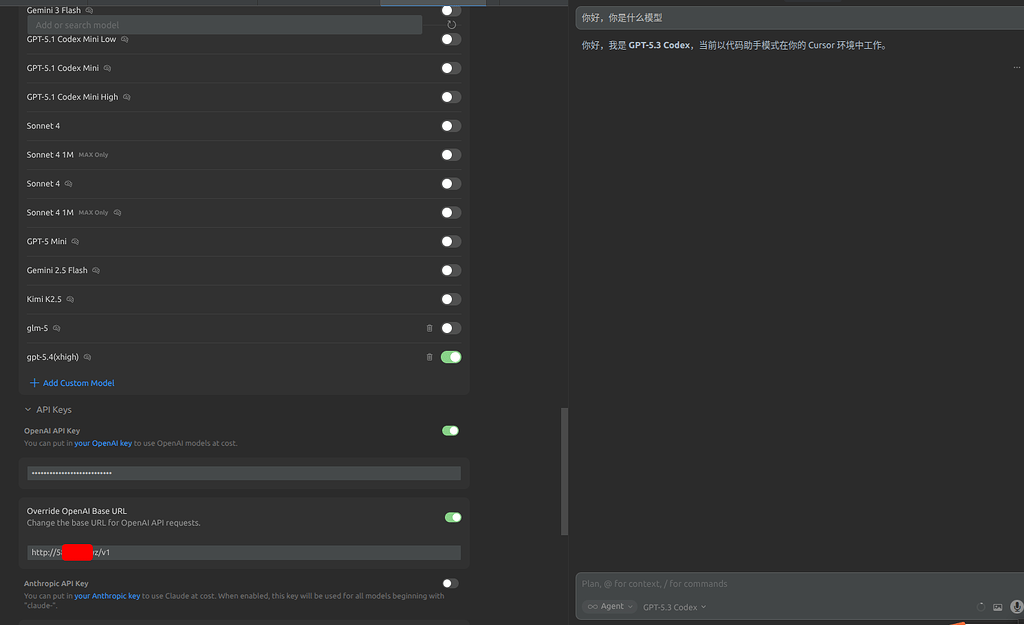
Task: Open the GPT-5.3 Codex model selector
Action: (675, 607)
